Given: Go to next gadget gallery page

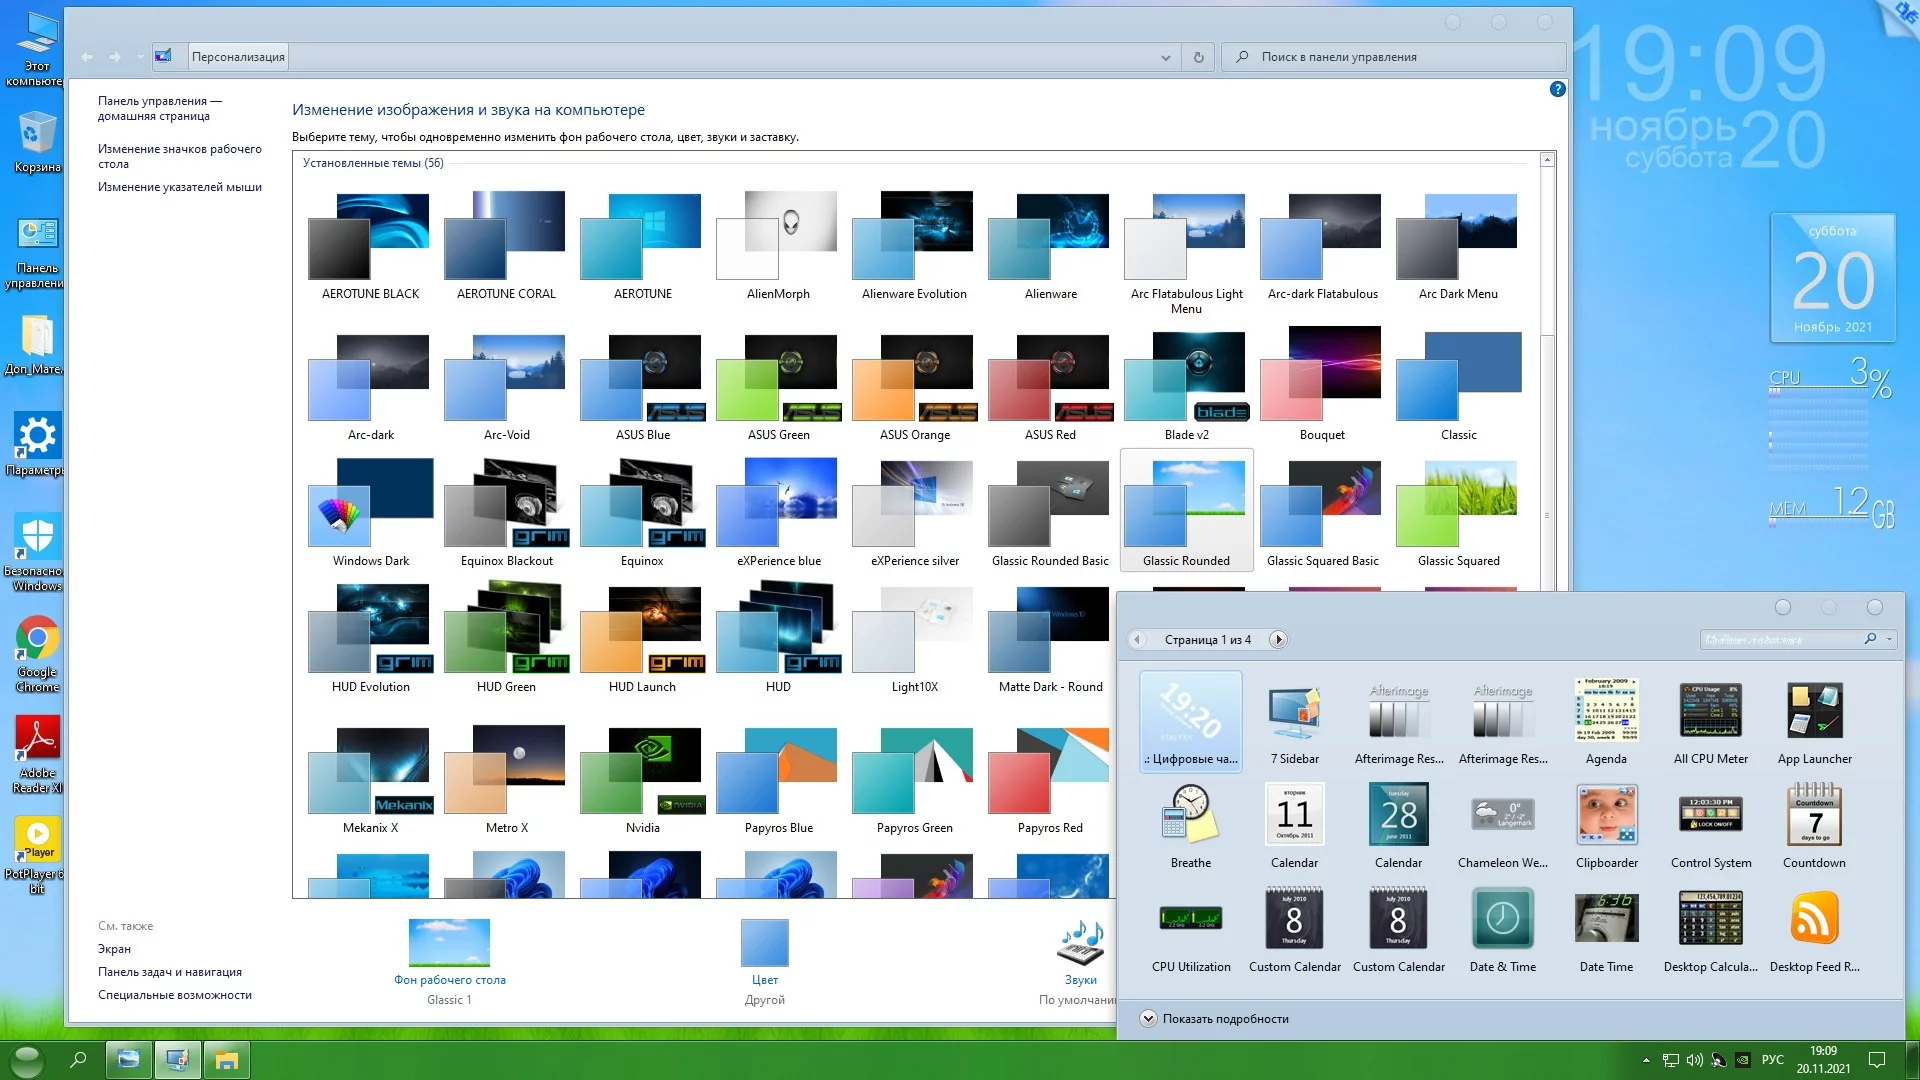Looking at the screenshot, I should 1278,639.
